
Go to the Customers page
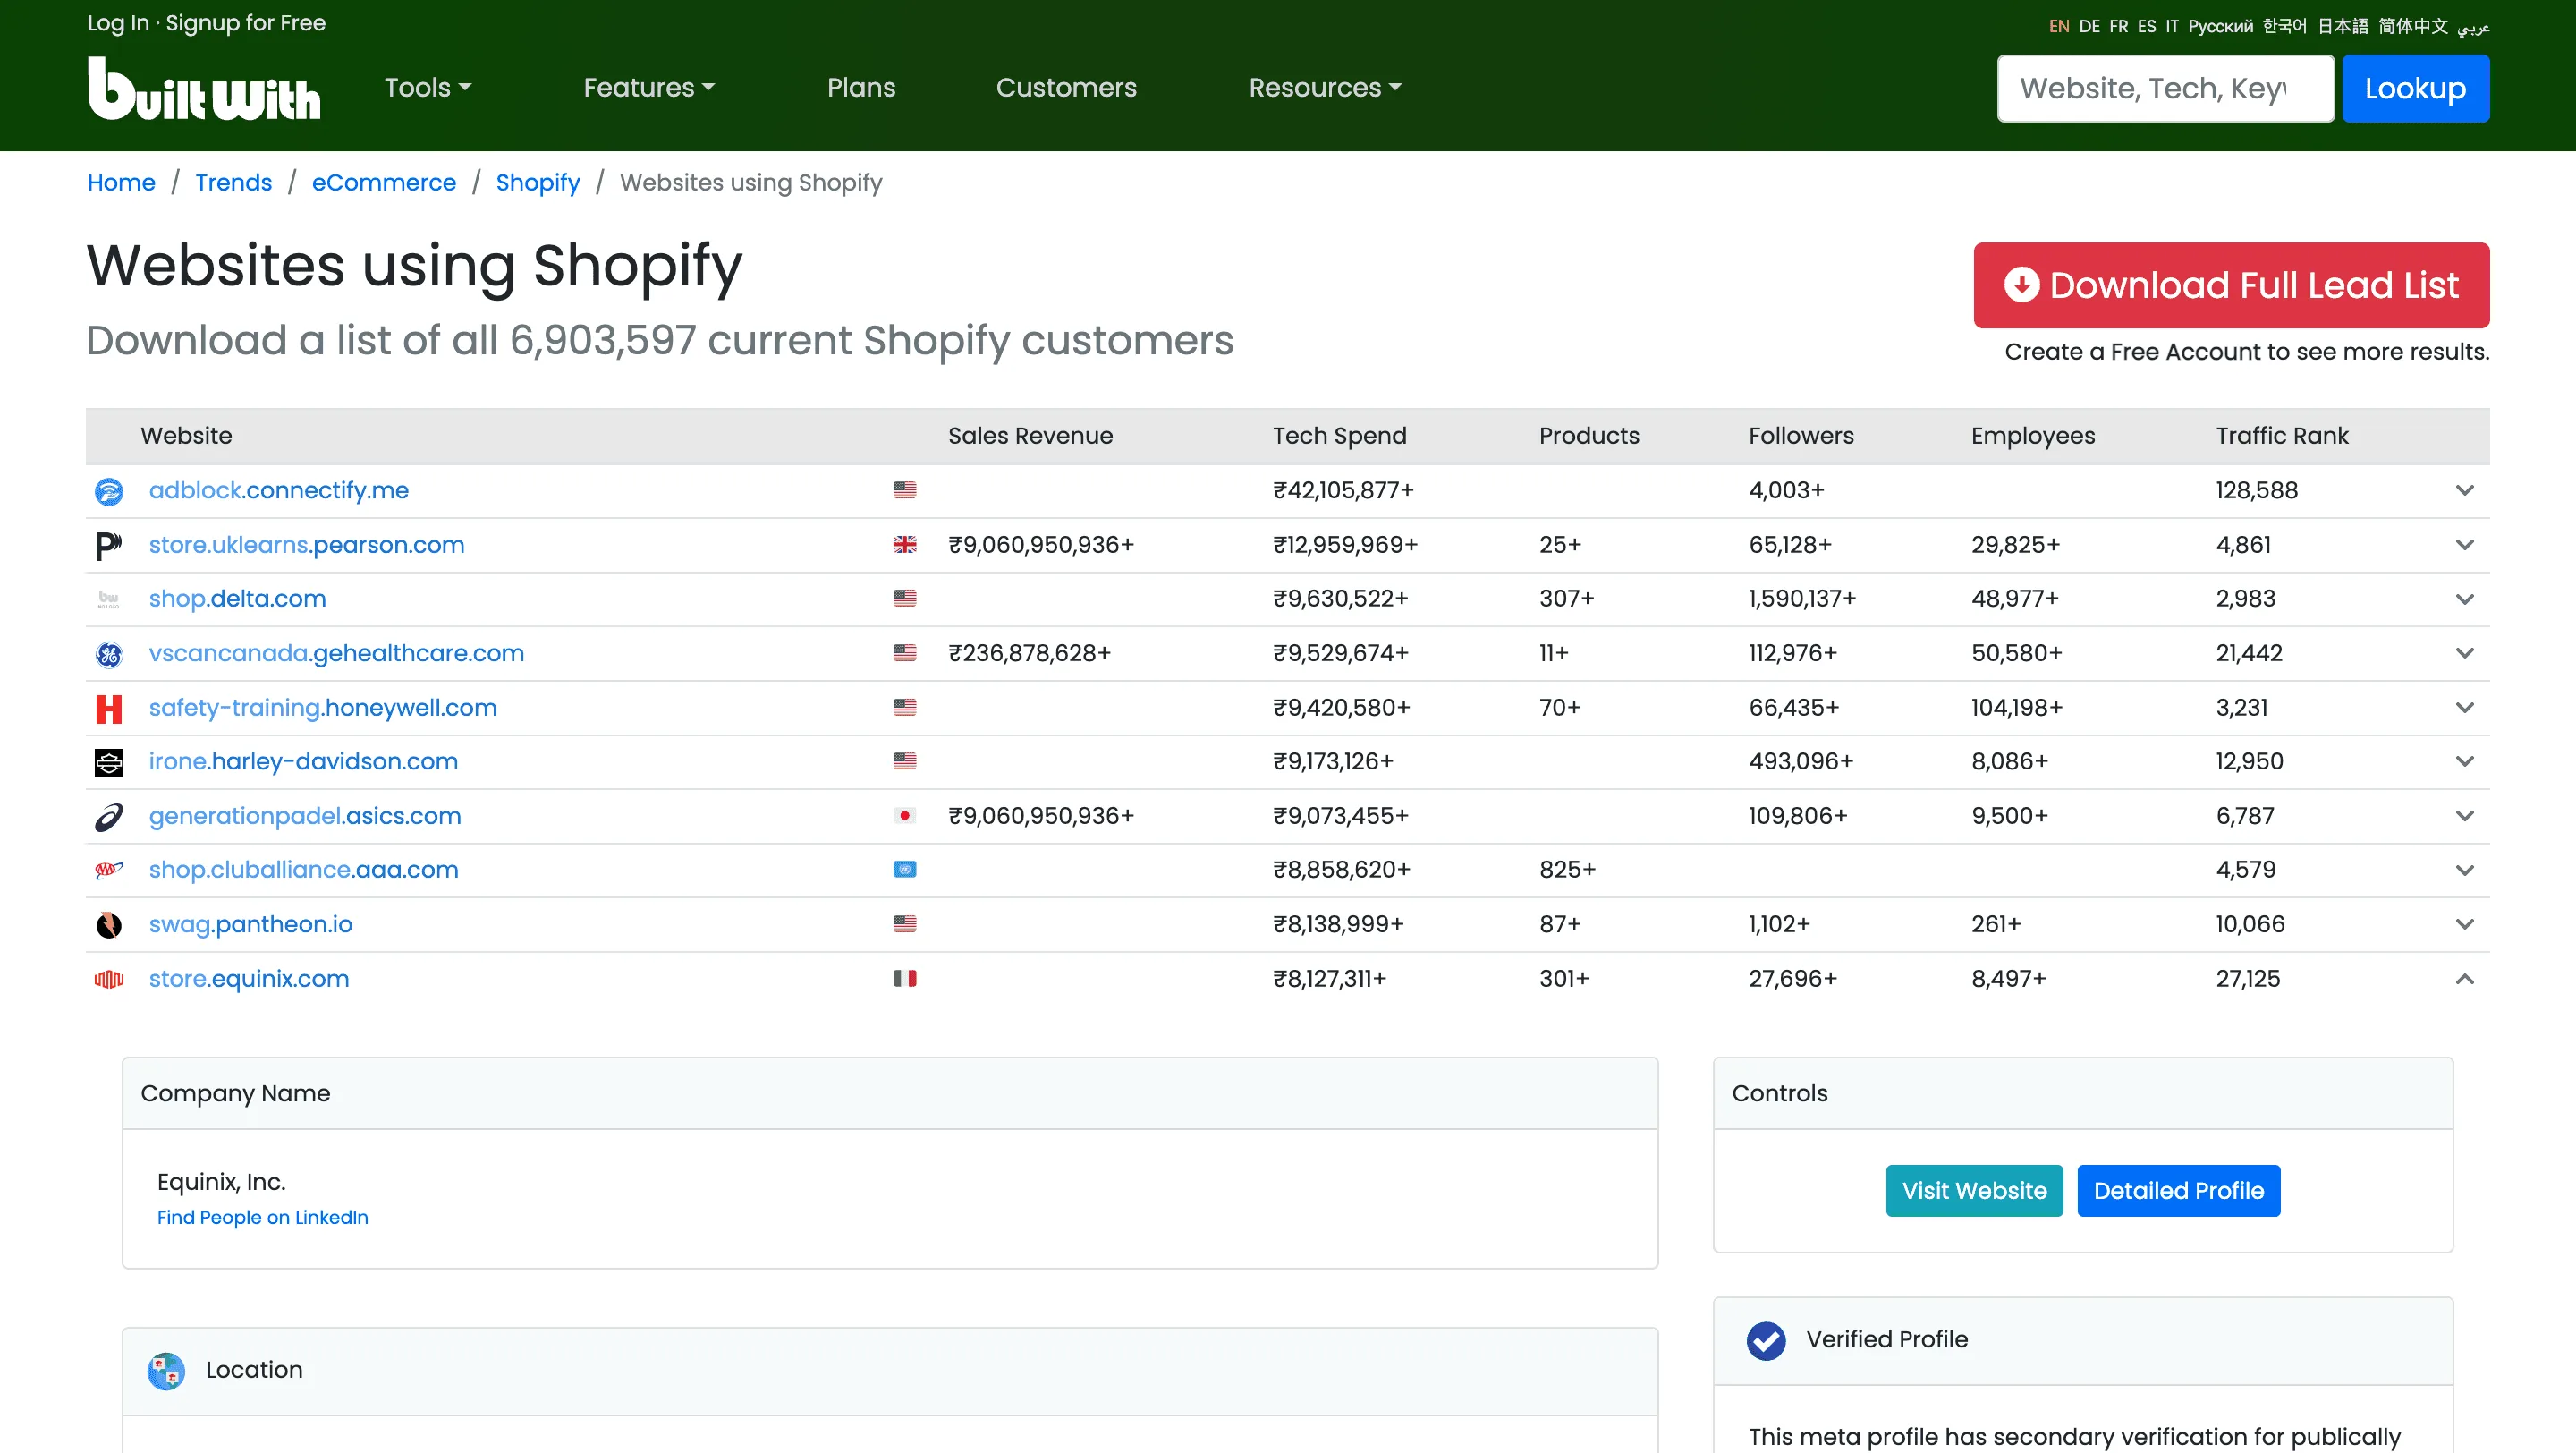[x=1066, y=88]
